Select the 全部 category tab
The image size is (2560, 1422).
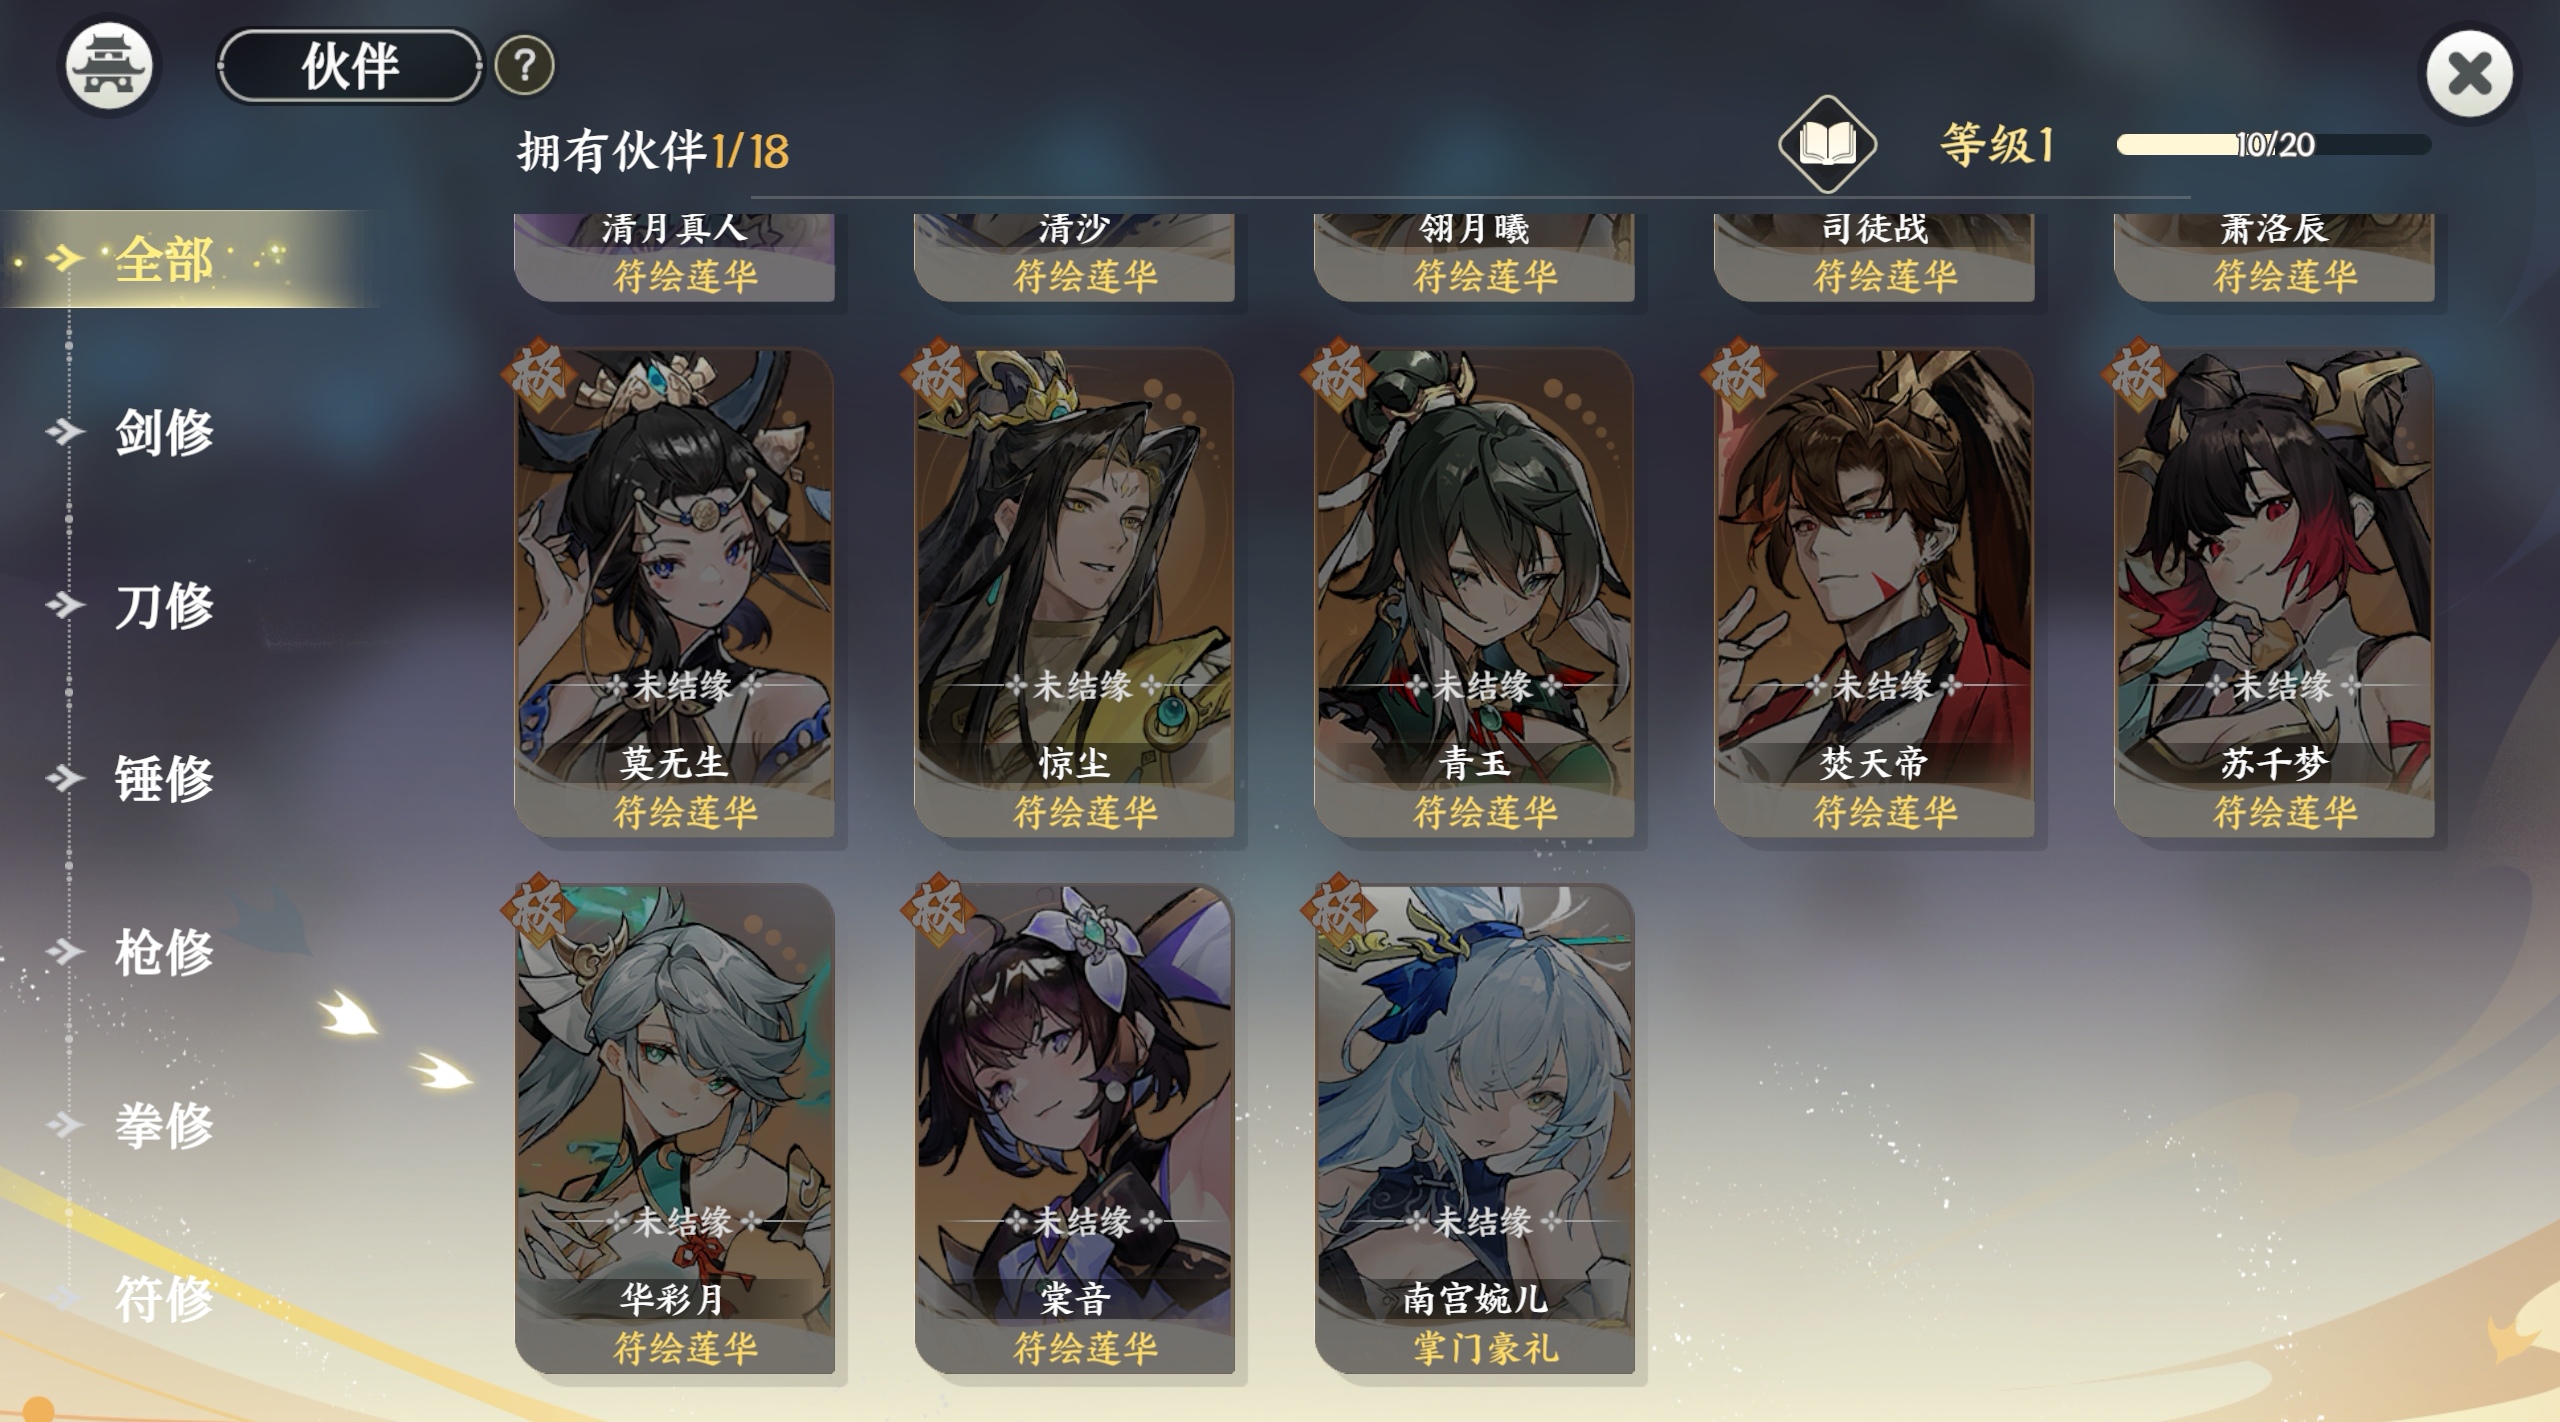164,259
